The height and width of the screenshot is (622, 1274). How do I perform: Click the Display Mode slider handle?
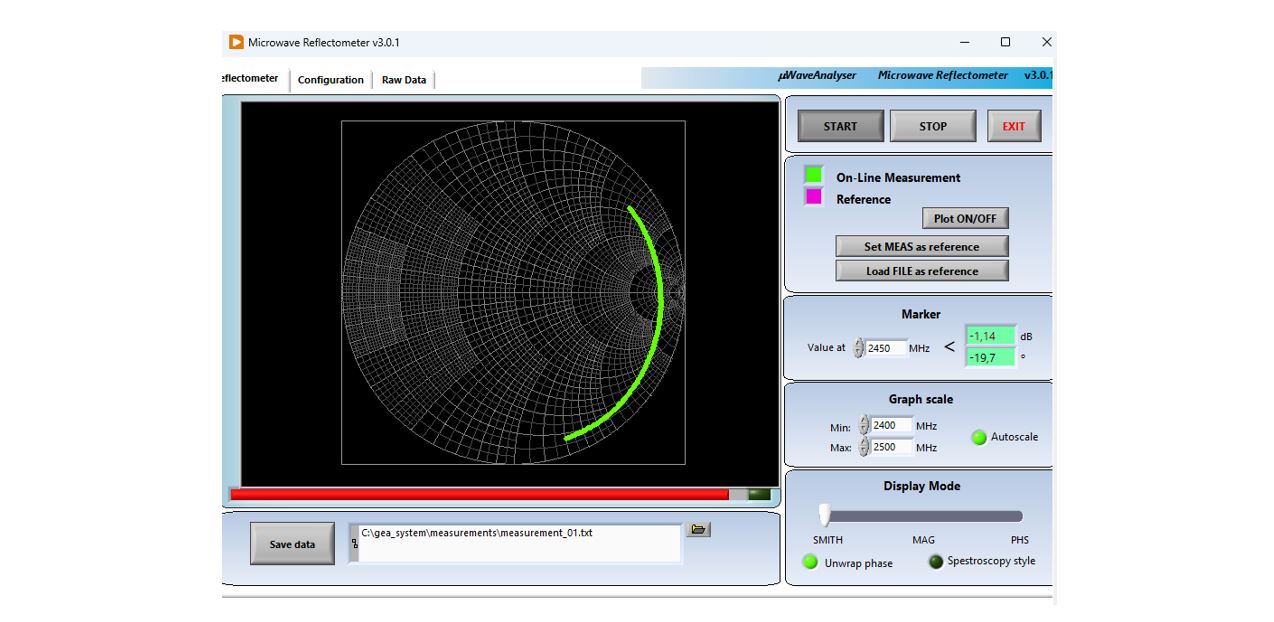pos(824,514)
